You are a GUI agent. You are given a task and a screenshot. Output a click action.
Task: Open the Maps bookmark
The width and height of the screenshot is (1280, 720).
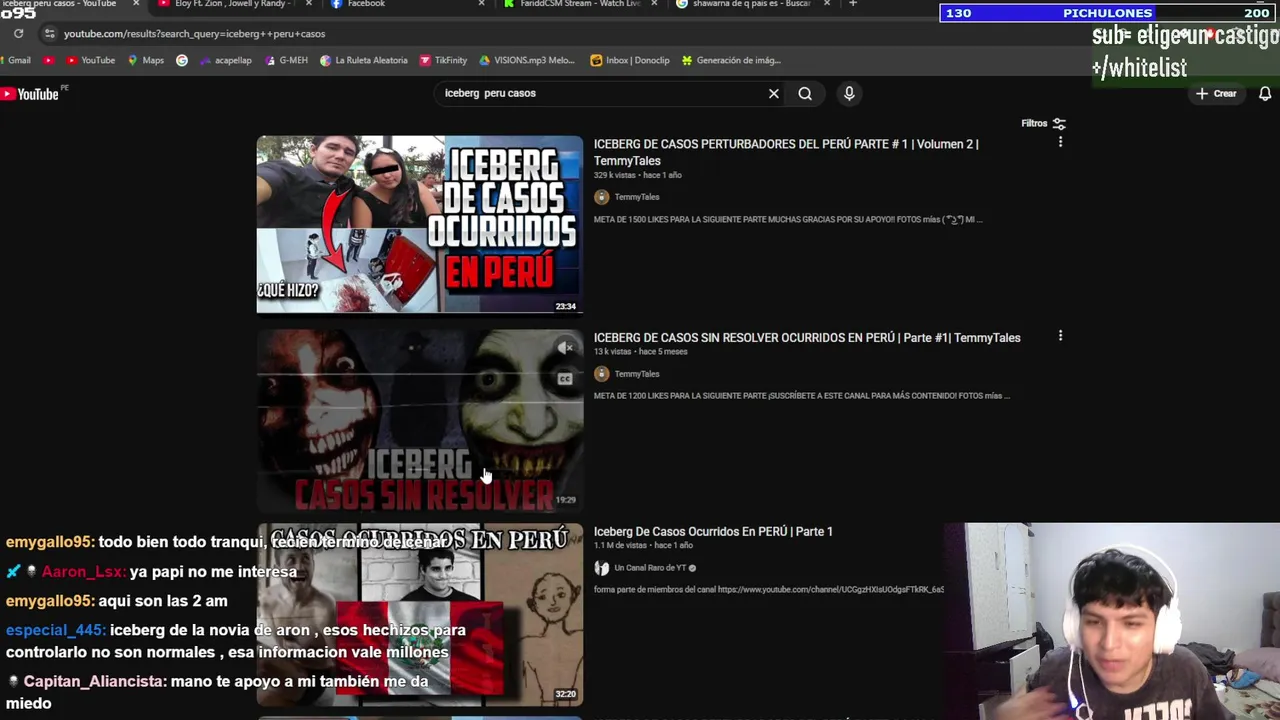146,60
